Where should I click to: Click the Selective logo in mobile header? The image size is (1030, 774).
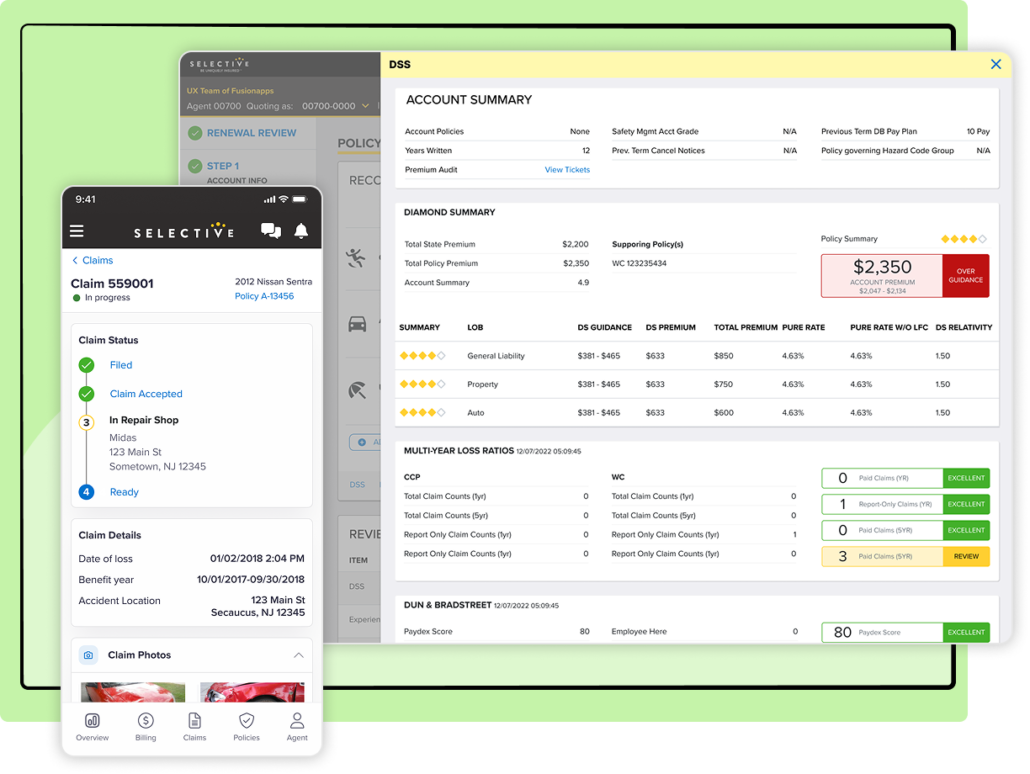click(x=184, y=231)
